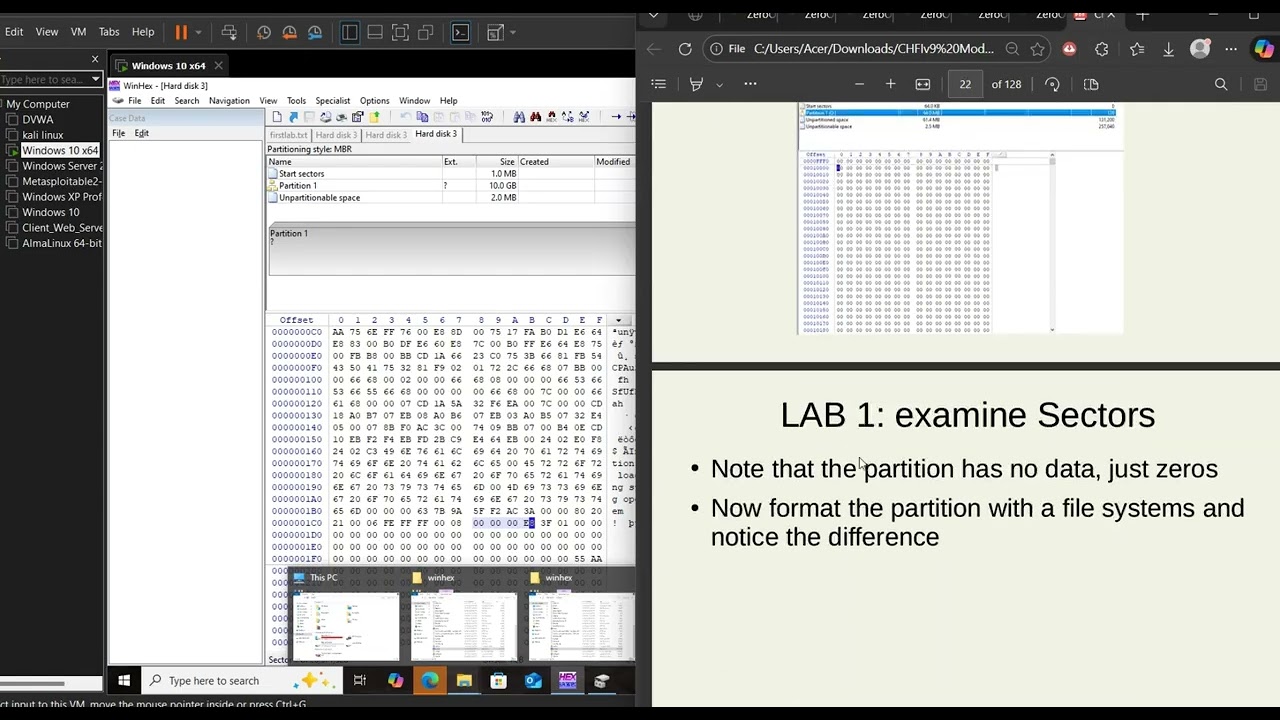Open the PDF table of contents
This screenshot has width=1280, height=720.
[x=658, y=84]
